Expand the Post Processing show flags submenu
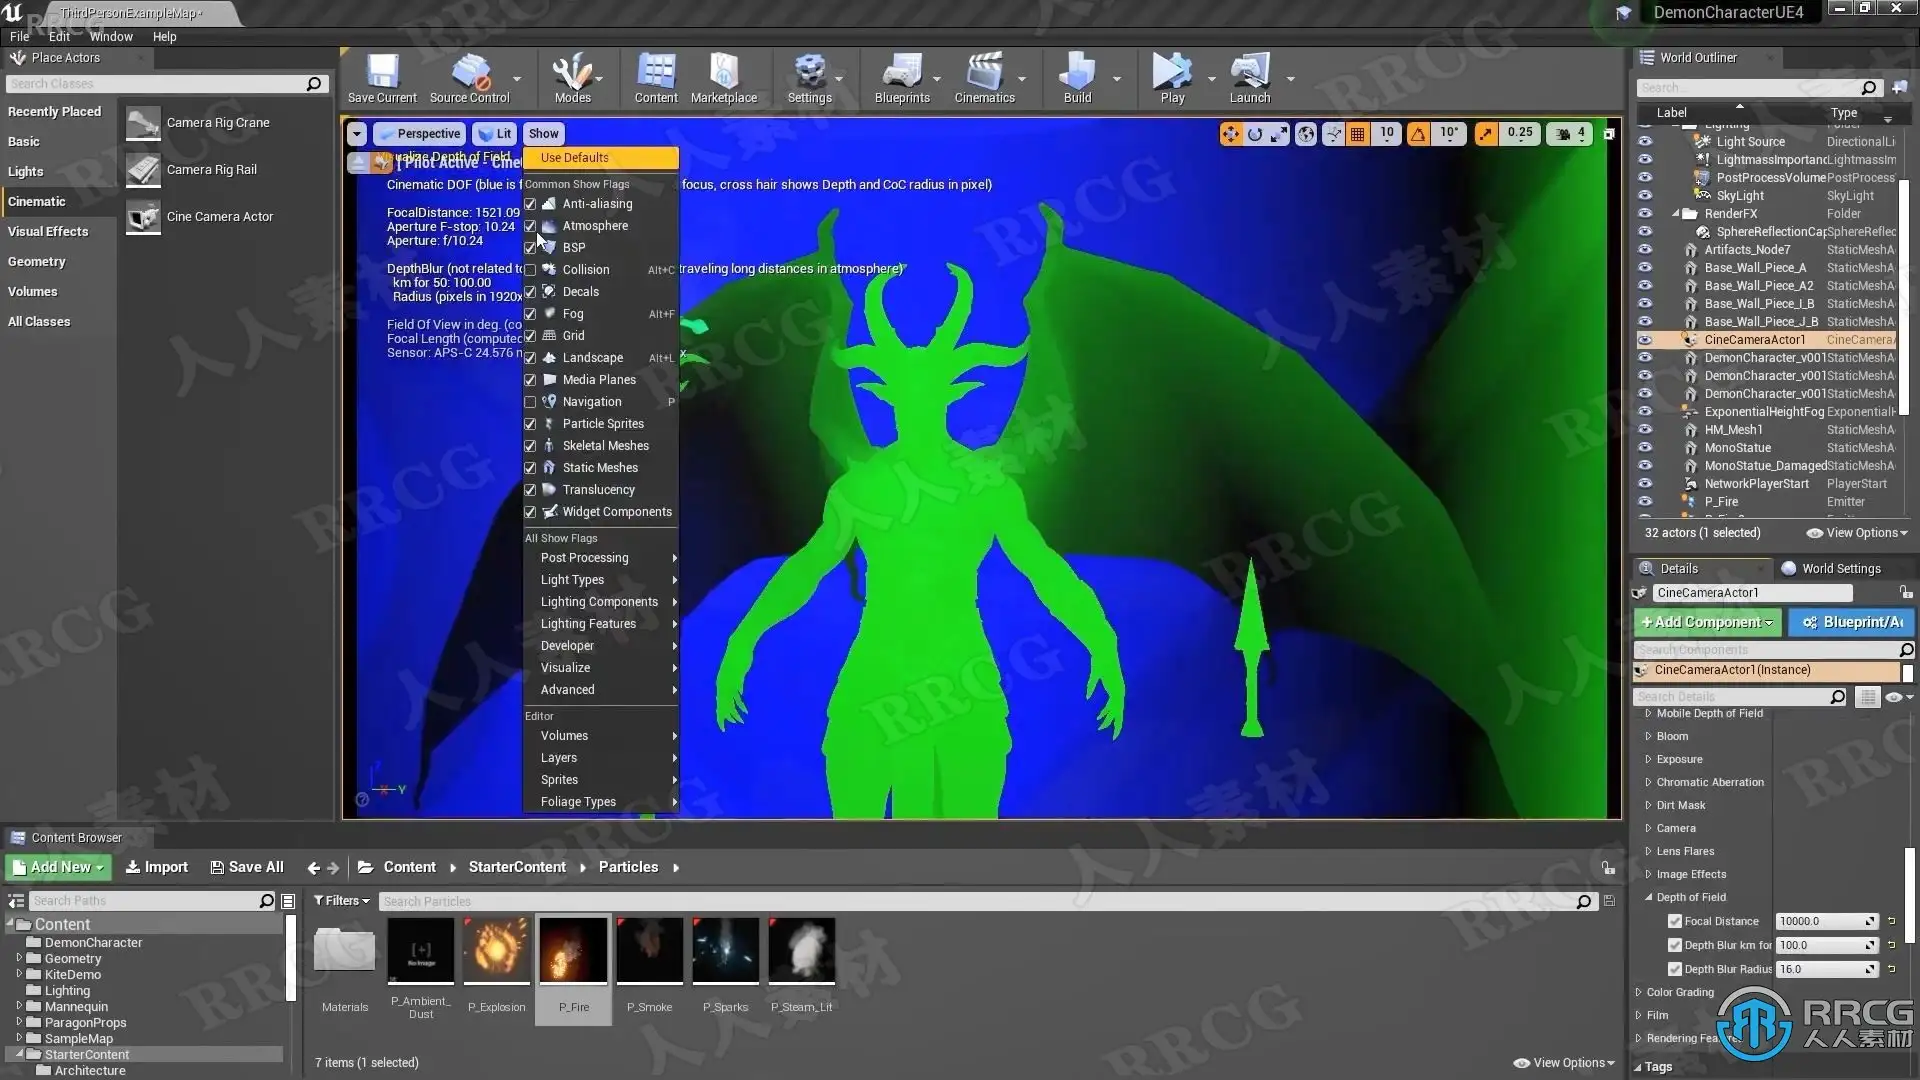Viewport: 1920px width, 1080px height. [x=601, y=558]
